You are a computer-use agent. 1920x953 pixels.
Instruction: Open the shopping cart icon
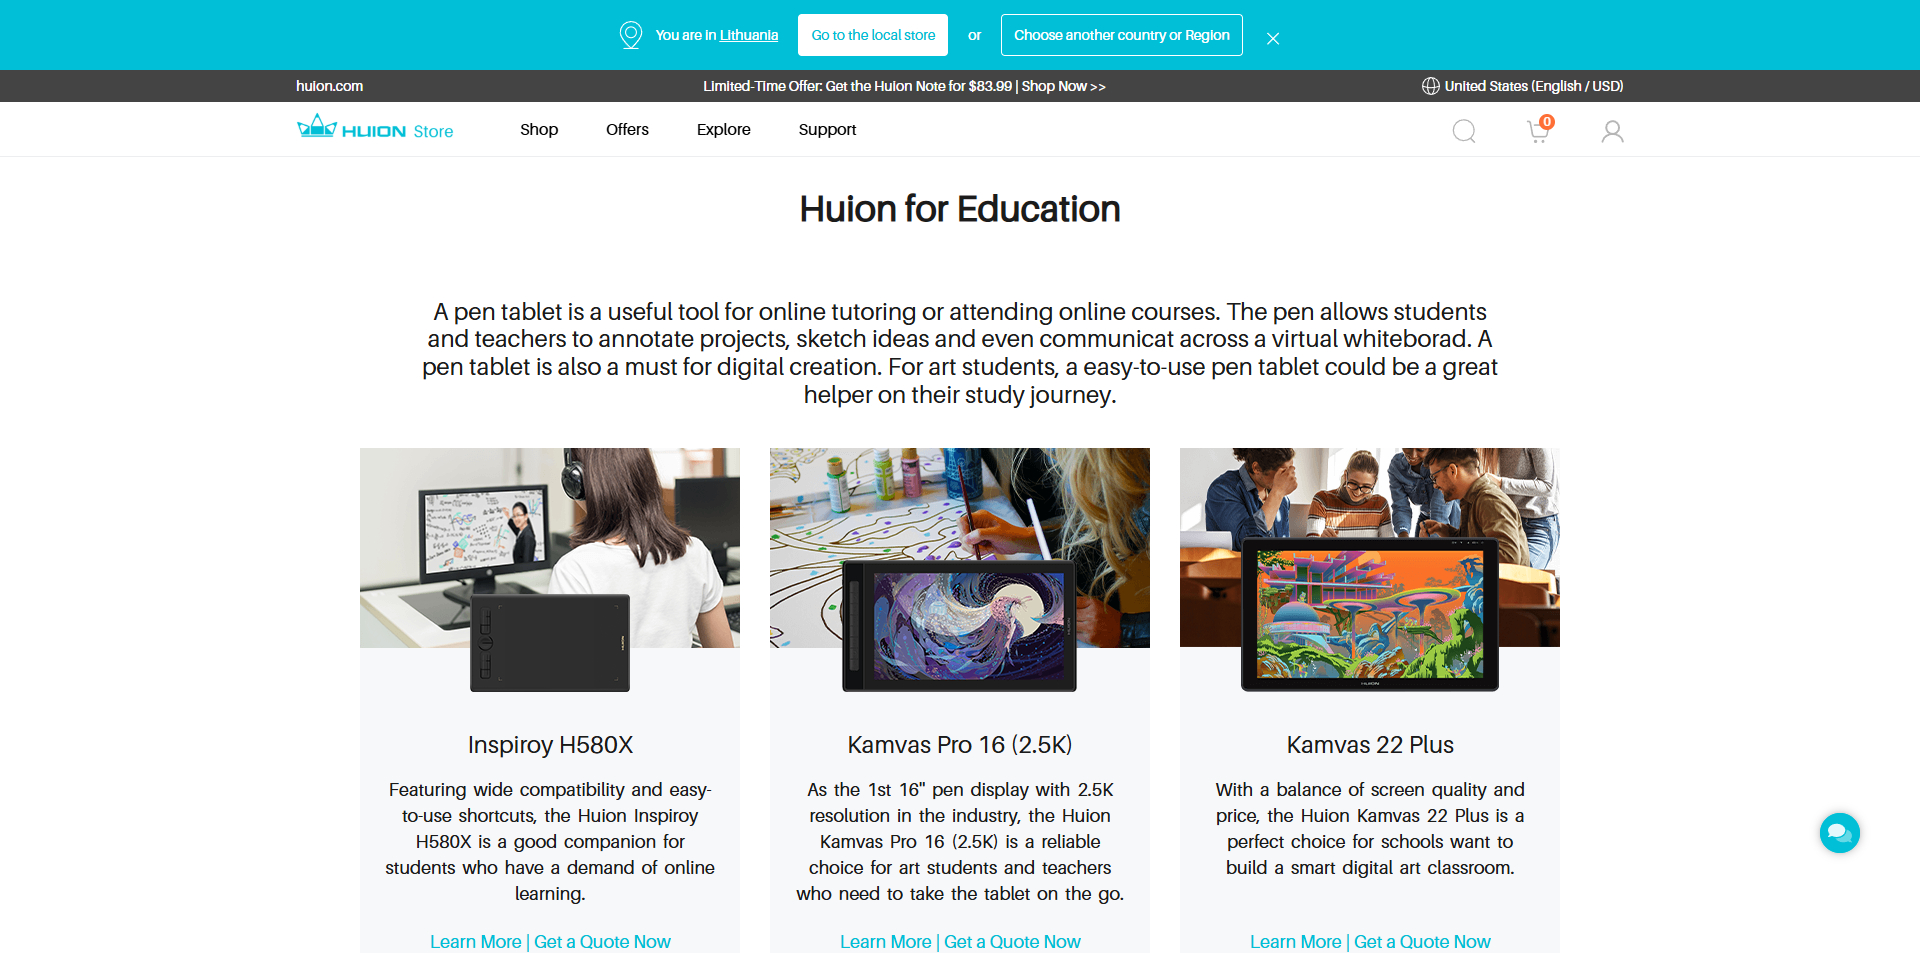(1540, 130)
